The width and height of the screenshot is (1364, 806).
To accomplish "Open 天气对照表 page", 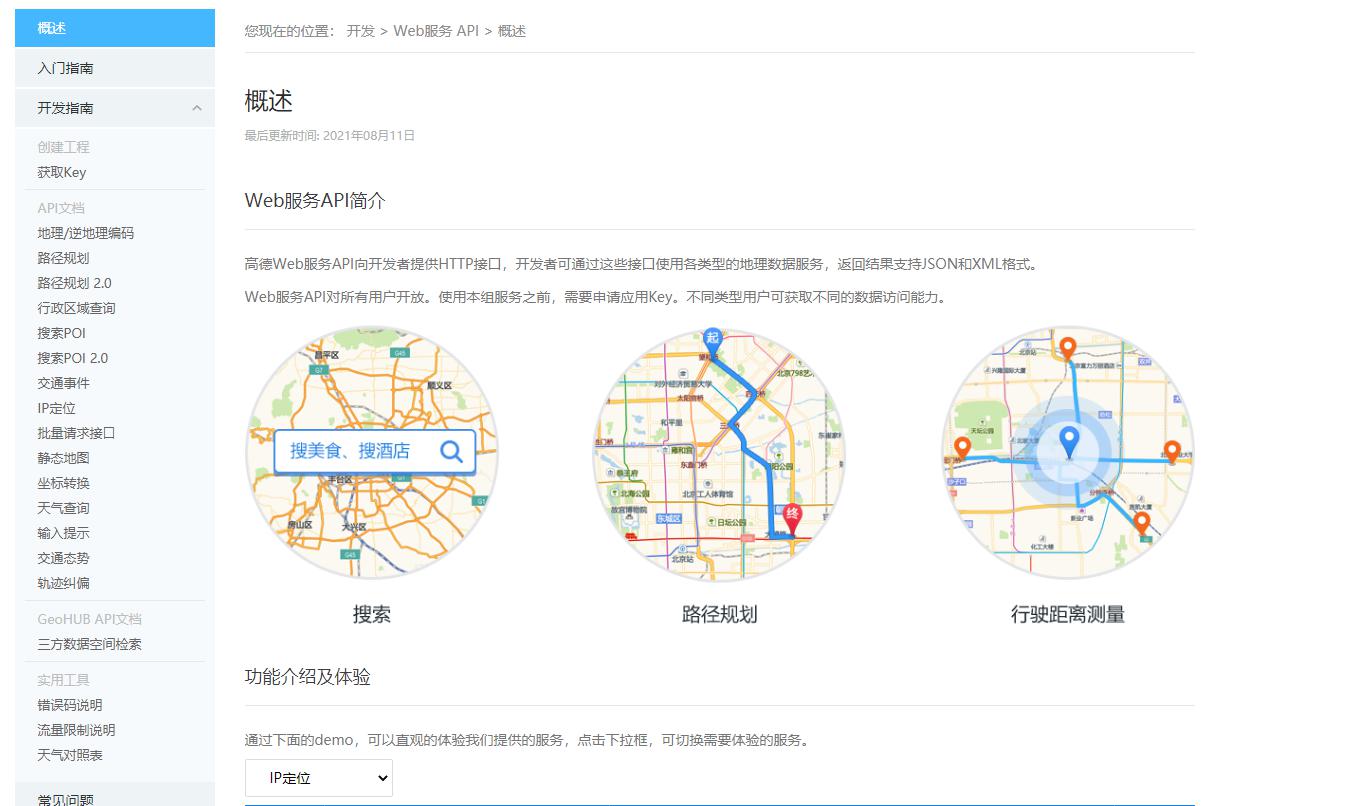I will pos(69,755).
